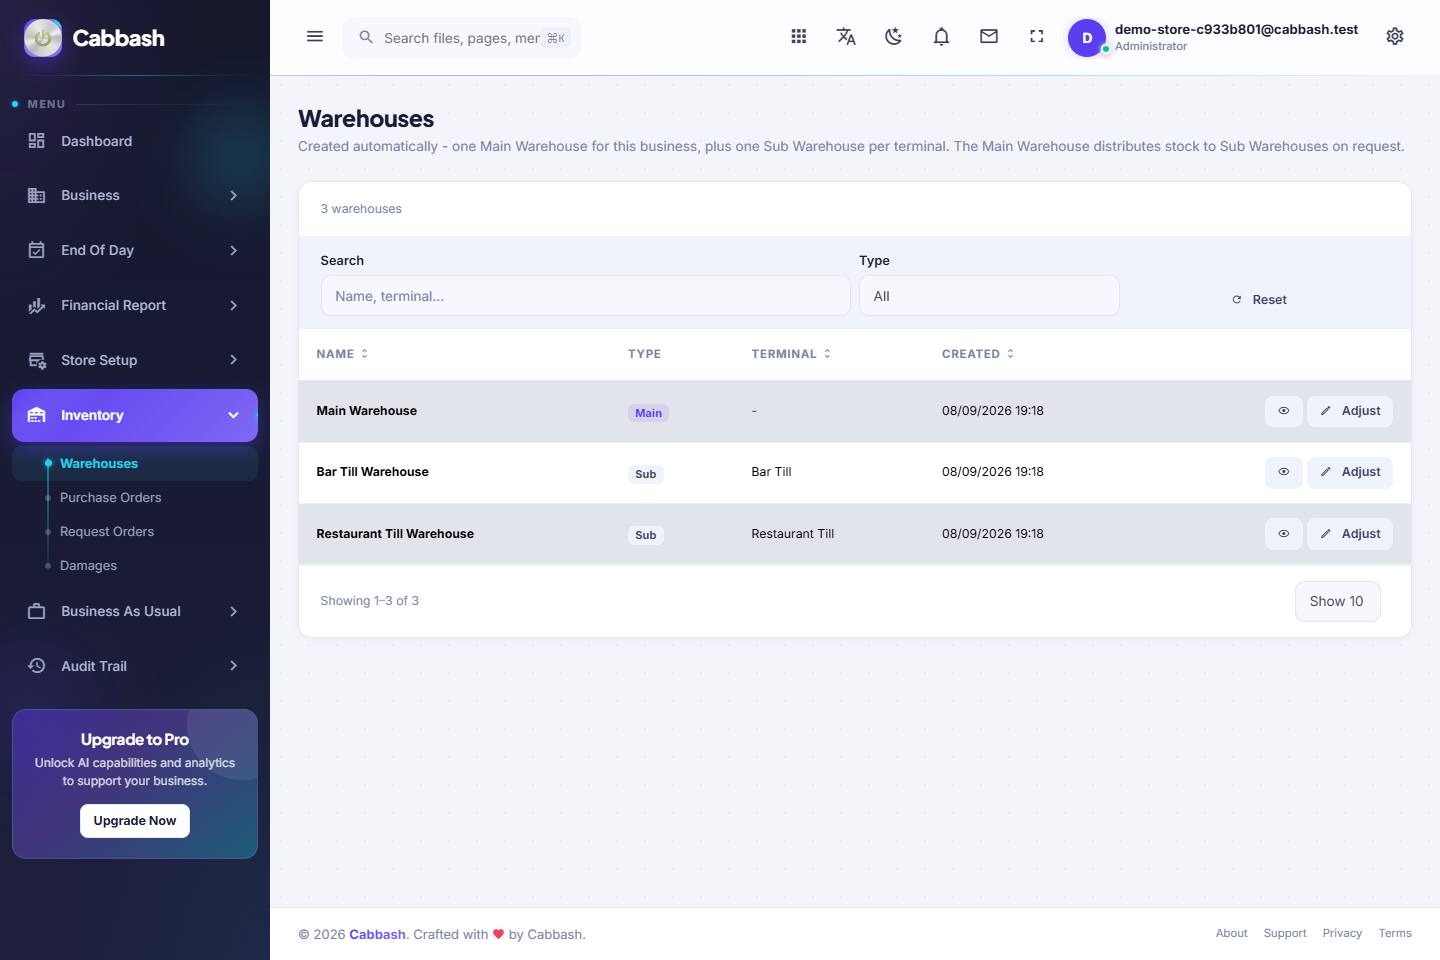The image size is (1440, 960).
Task: Click the Upgrade Now button
Action: click(135, 821)
